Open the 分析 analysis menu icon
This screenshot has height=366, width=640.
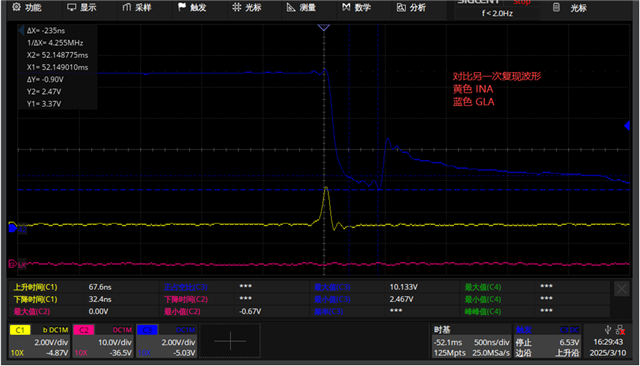[401, 7]
